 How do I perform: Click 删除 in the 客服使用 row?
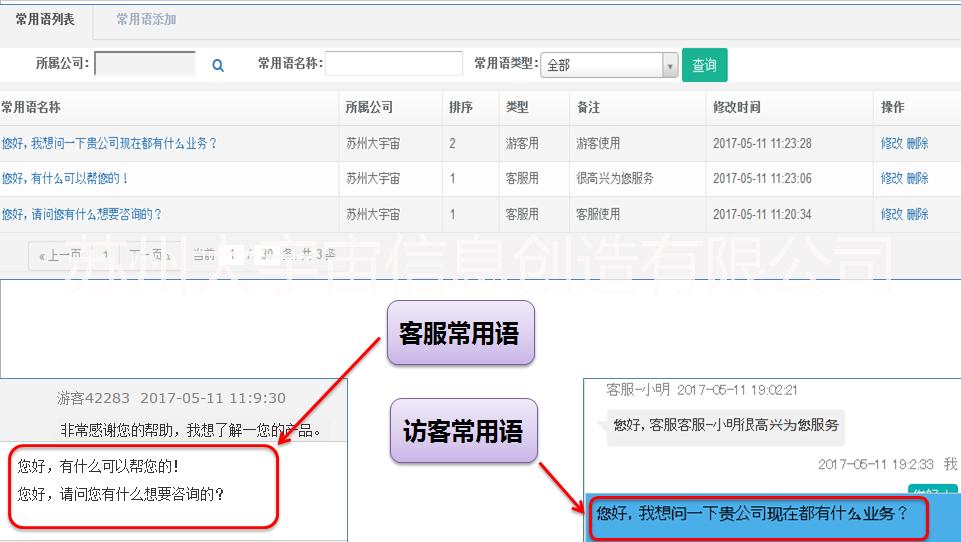pos(917,214)
